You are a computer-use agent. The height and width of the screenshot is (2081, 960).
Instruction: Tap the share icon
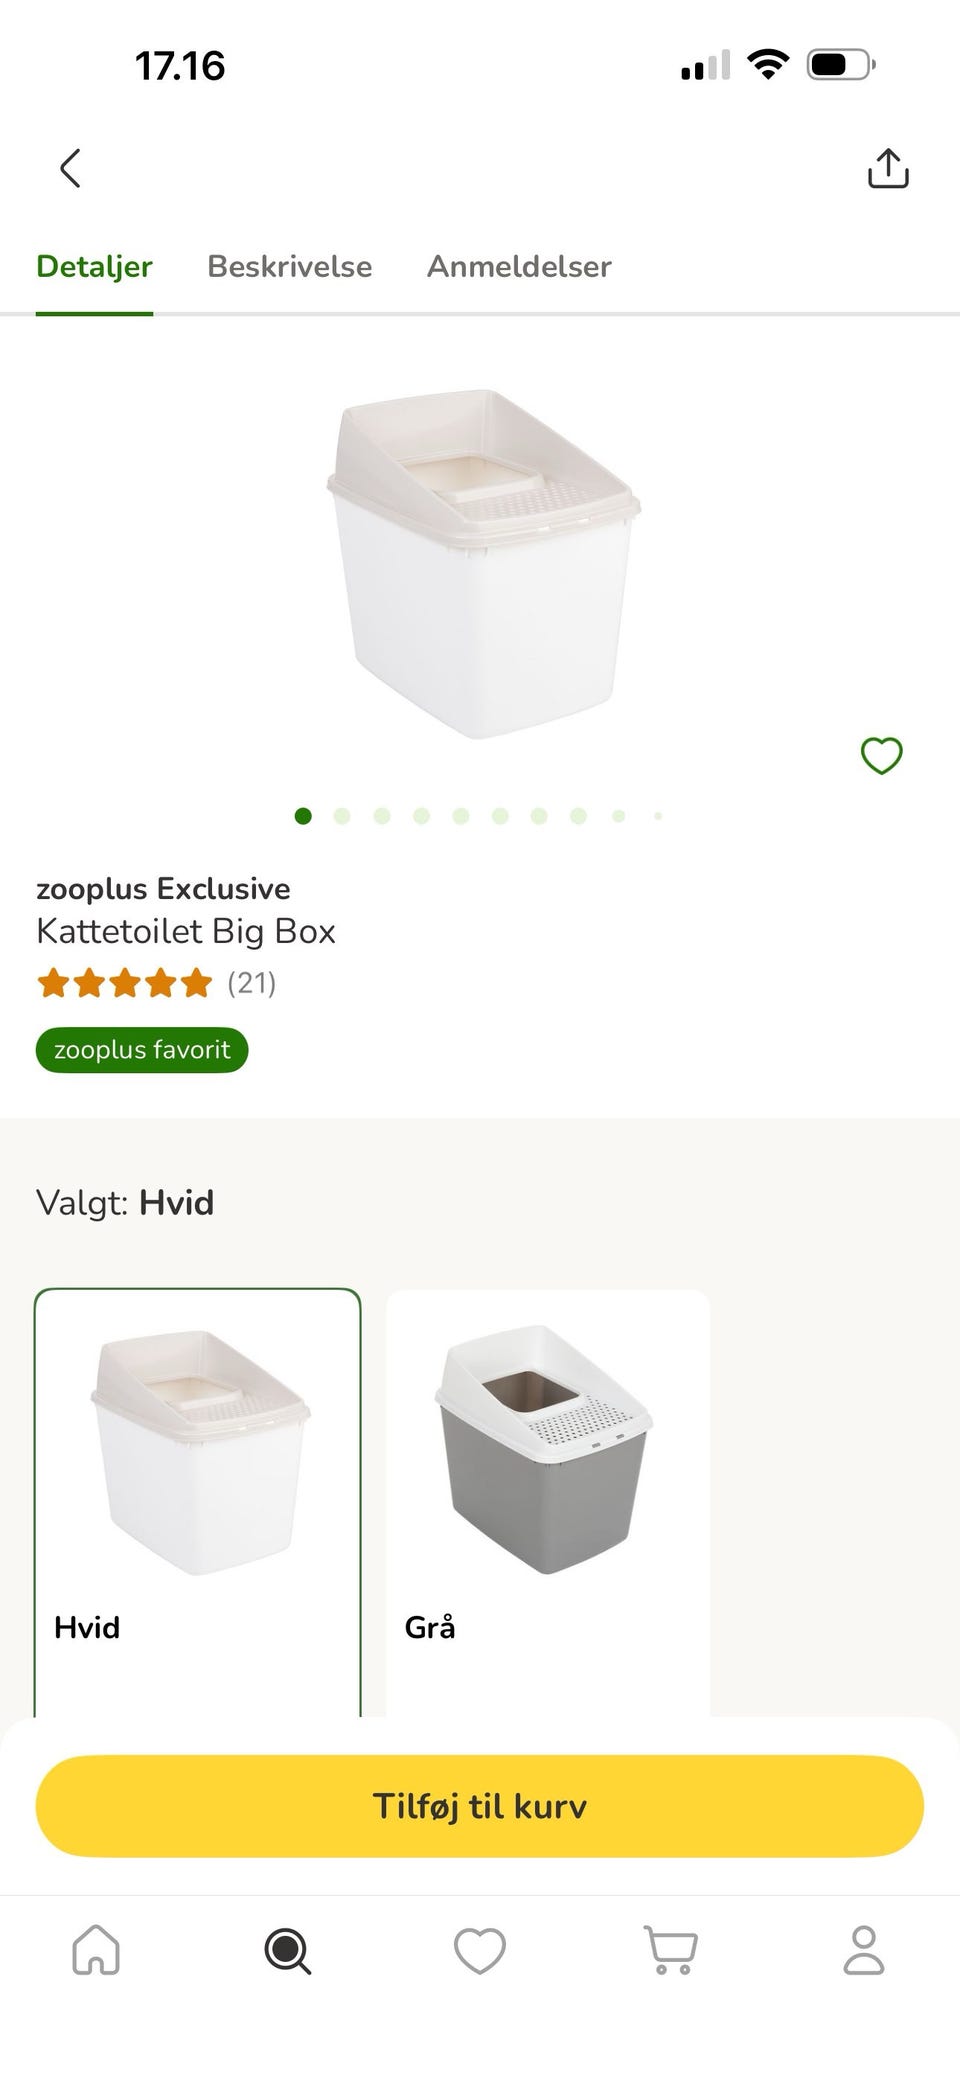click(887, 168)
